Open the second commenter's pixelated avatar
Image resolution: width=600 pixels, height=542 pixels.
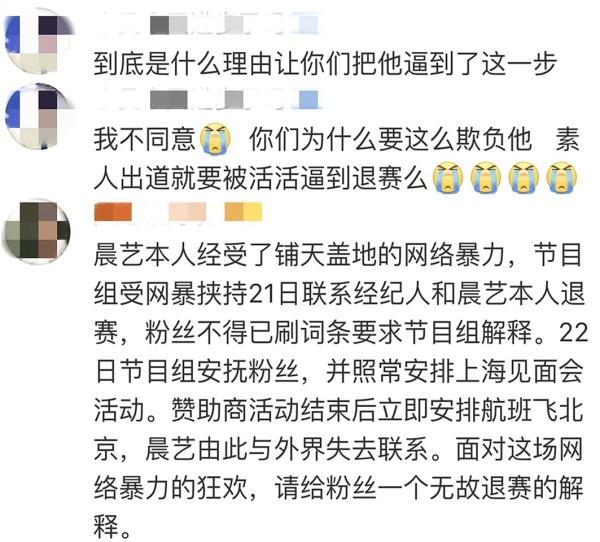[39, 117]
